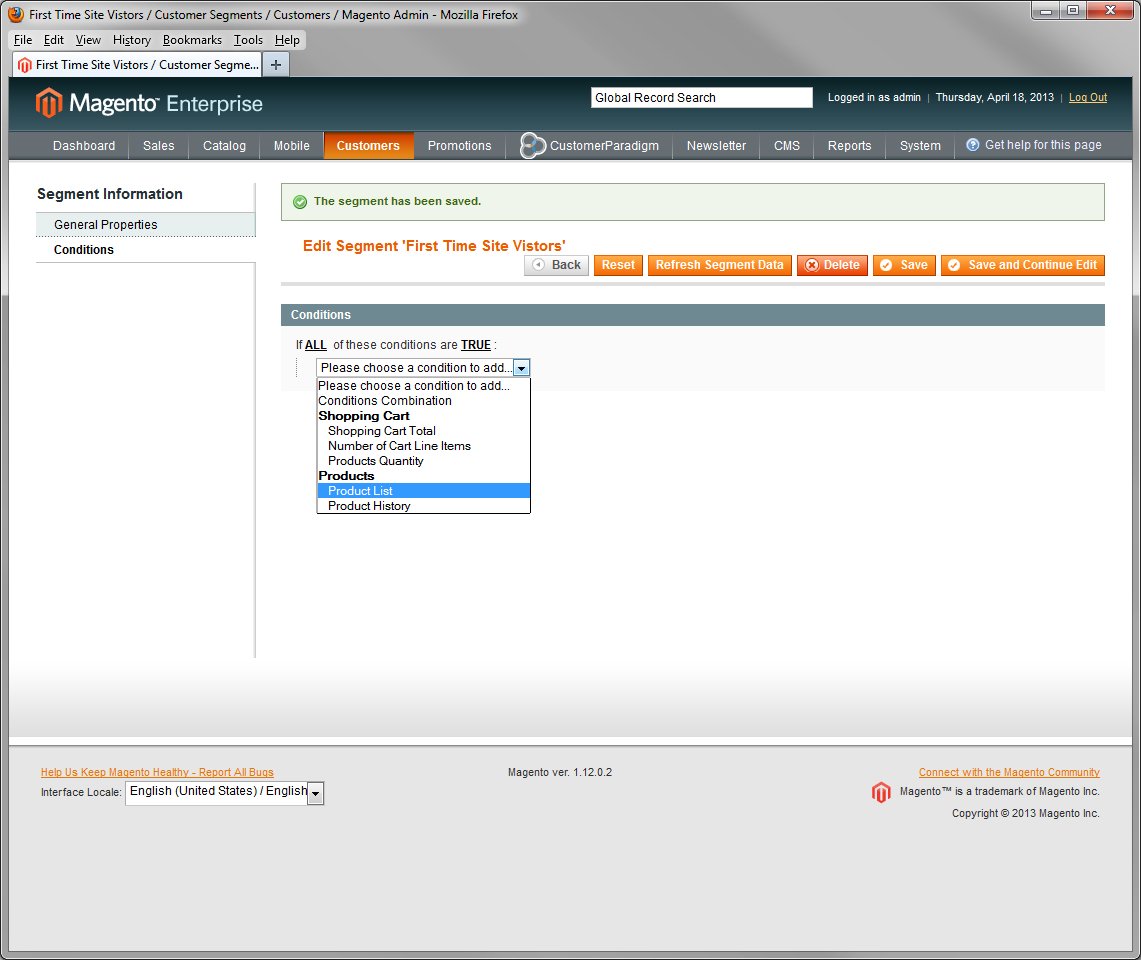Delete this customer segment
Screen dimensions: 1141x960
[832, 265]
